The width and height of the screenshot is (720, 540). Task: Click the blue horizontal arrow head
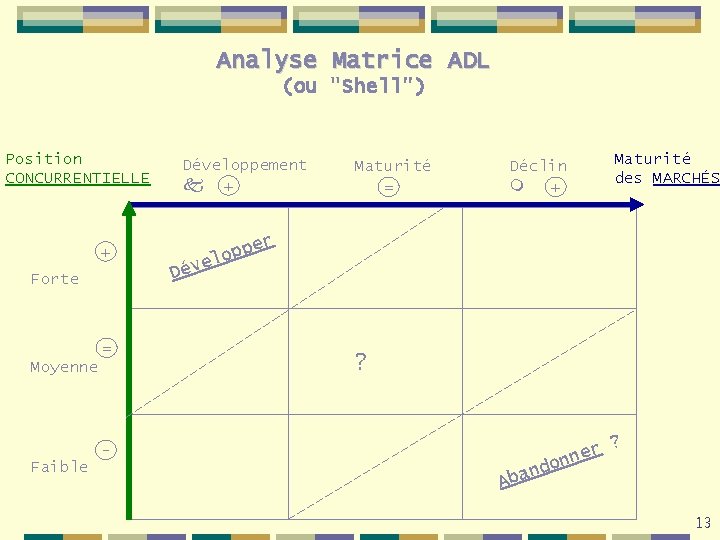[x=636, y=205]
